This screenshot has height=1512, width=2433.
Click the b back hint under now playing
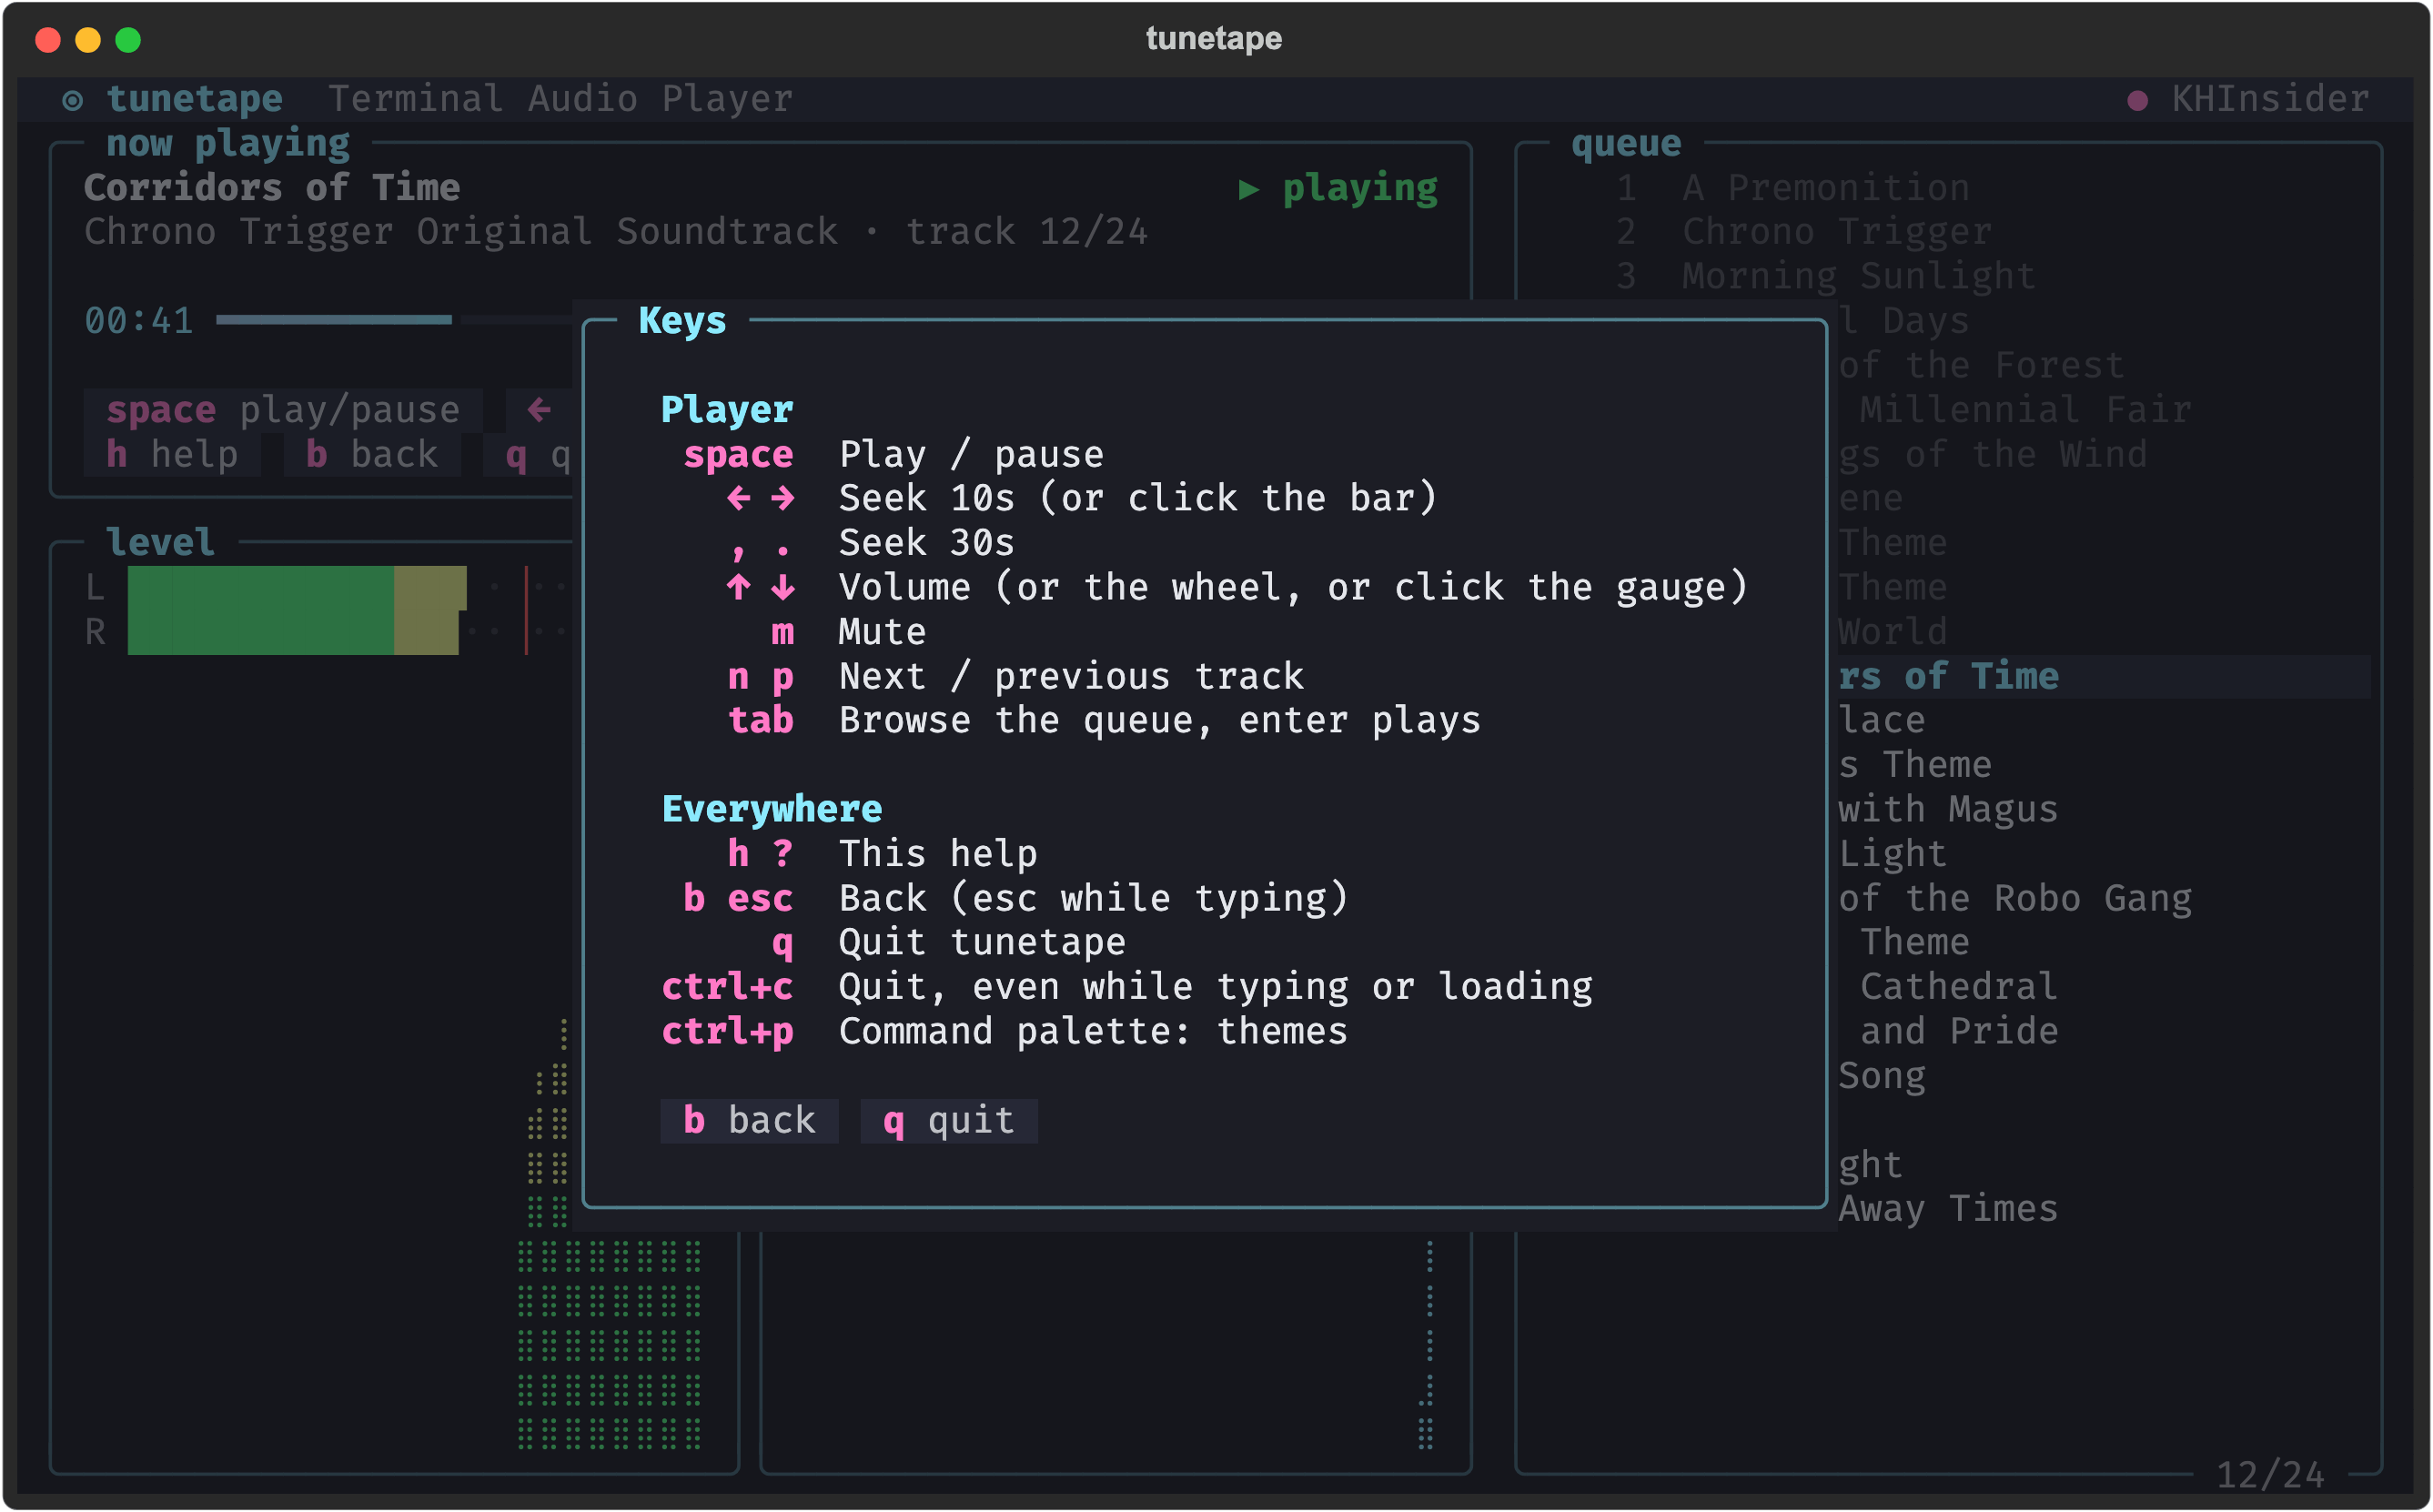click(372, 454)
